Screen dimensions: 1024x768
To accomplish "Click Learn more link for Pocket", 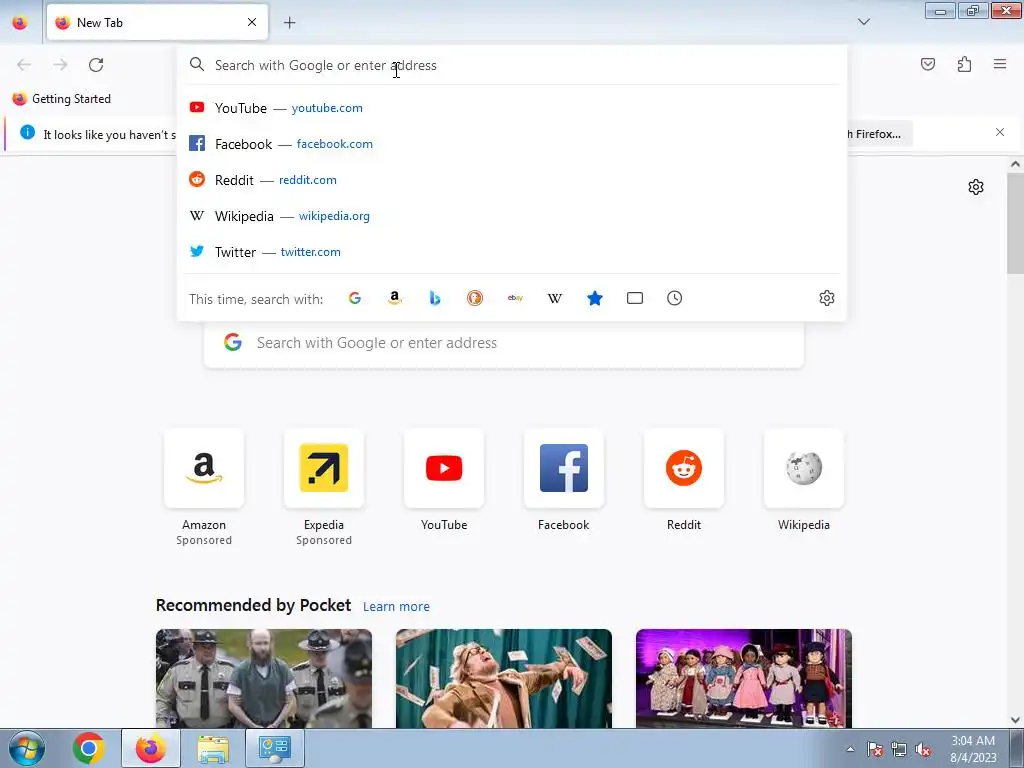I will [396, 607].
